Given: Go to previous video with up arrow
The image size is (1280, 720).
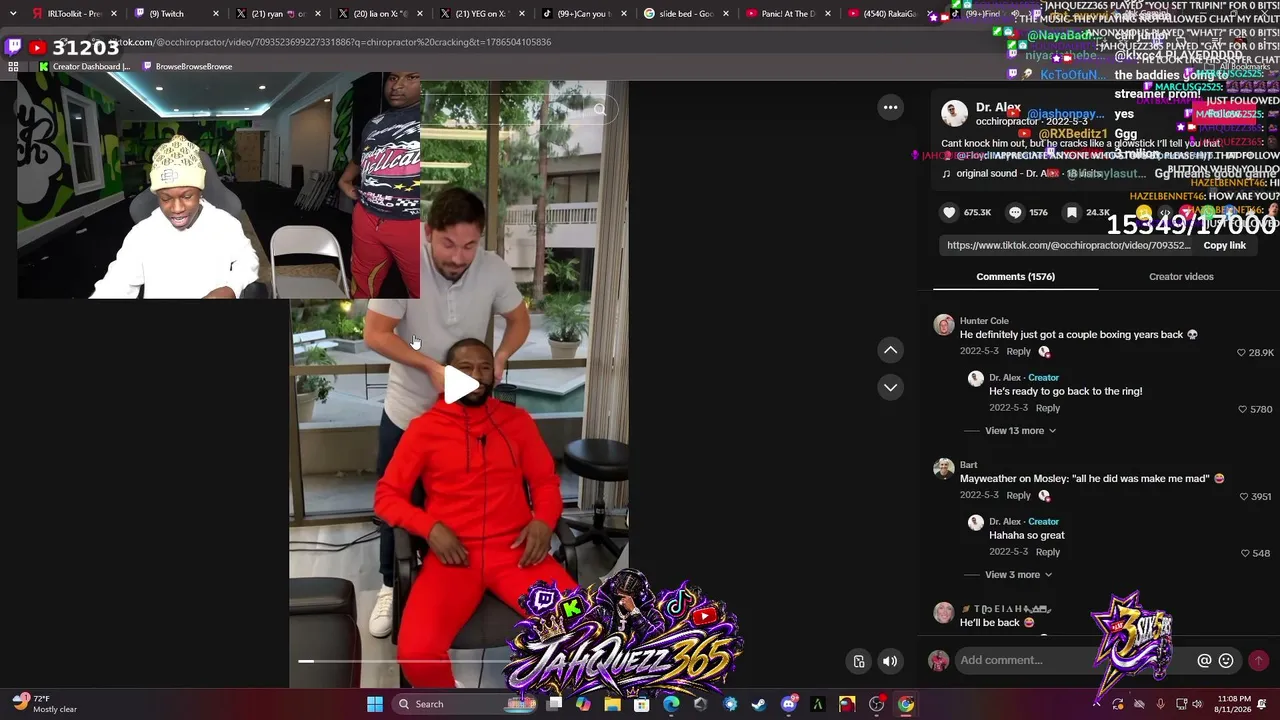Looking at the screenshot, I should click(890, 350).
